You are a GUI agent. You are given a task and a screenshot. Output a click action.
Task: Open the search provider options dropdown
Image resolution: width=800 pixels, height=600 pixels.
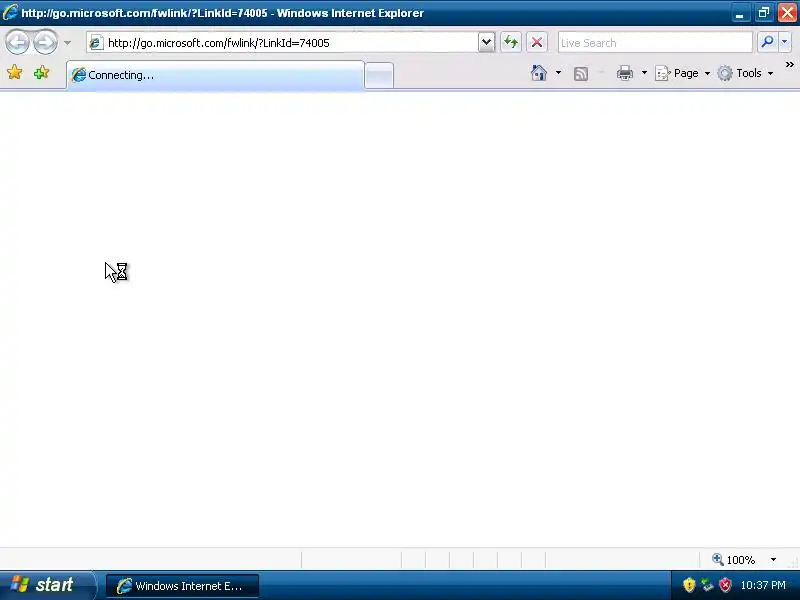(785, 42)
